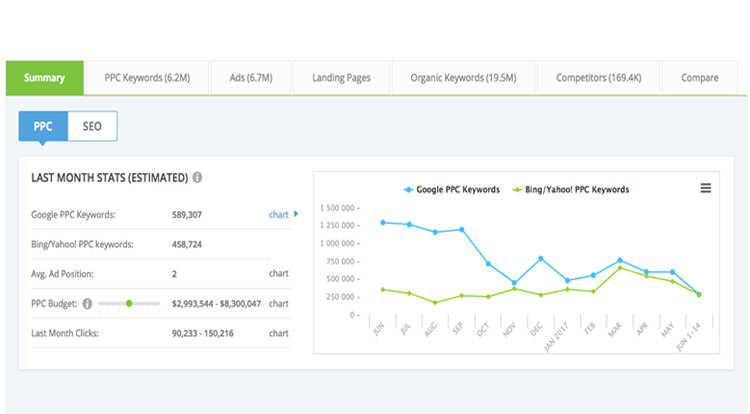Click the info icon next to PPC Budget
Screen dimensions: 750x414
click(88, 303)
